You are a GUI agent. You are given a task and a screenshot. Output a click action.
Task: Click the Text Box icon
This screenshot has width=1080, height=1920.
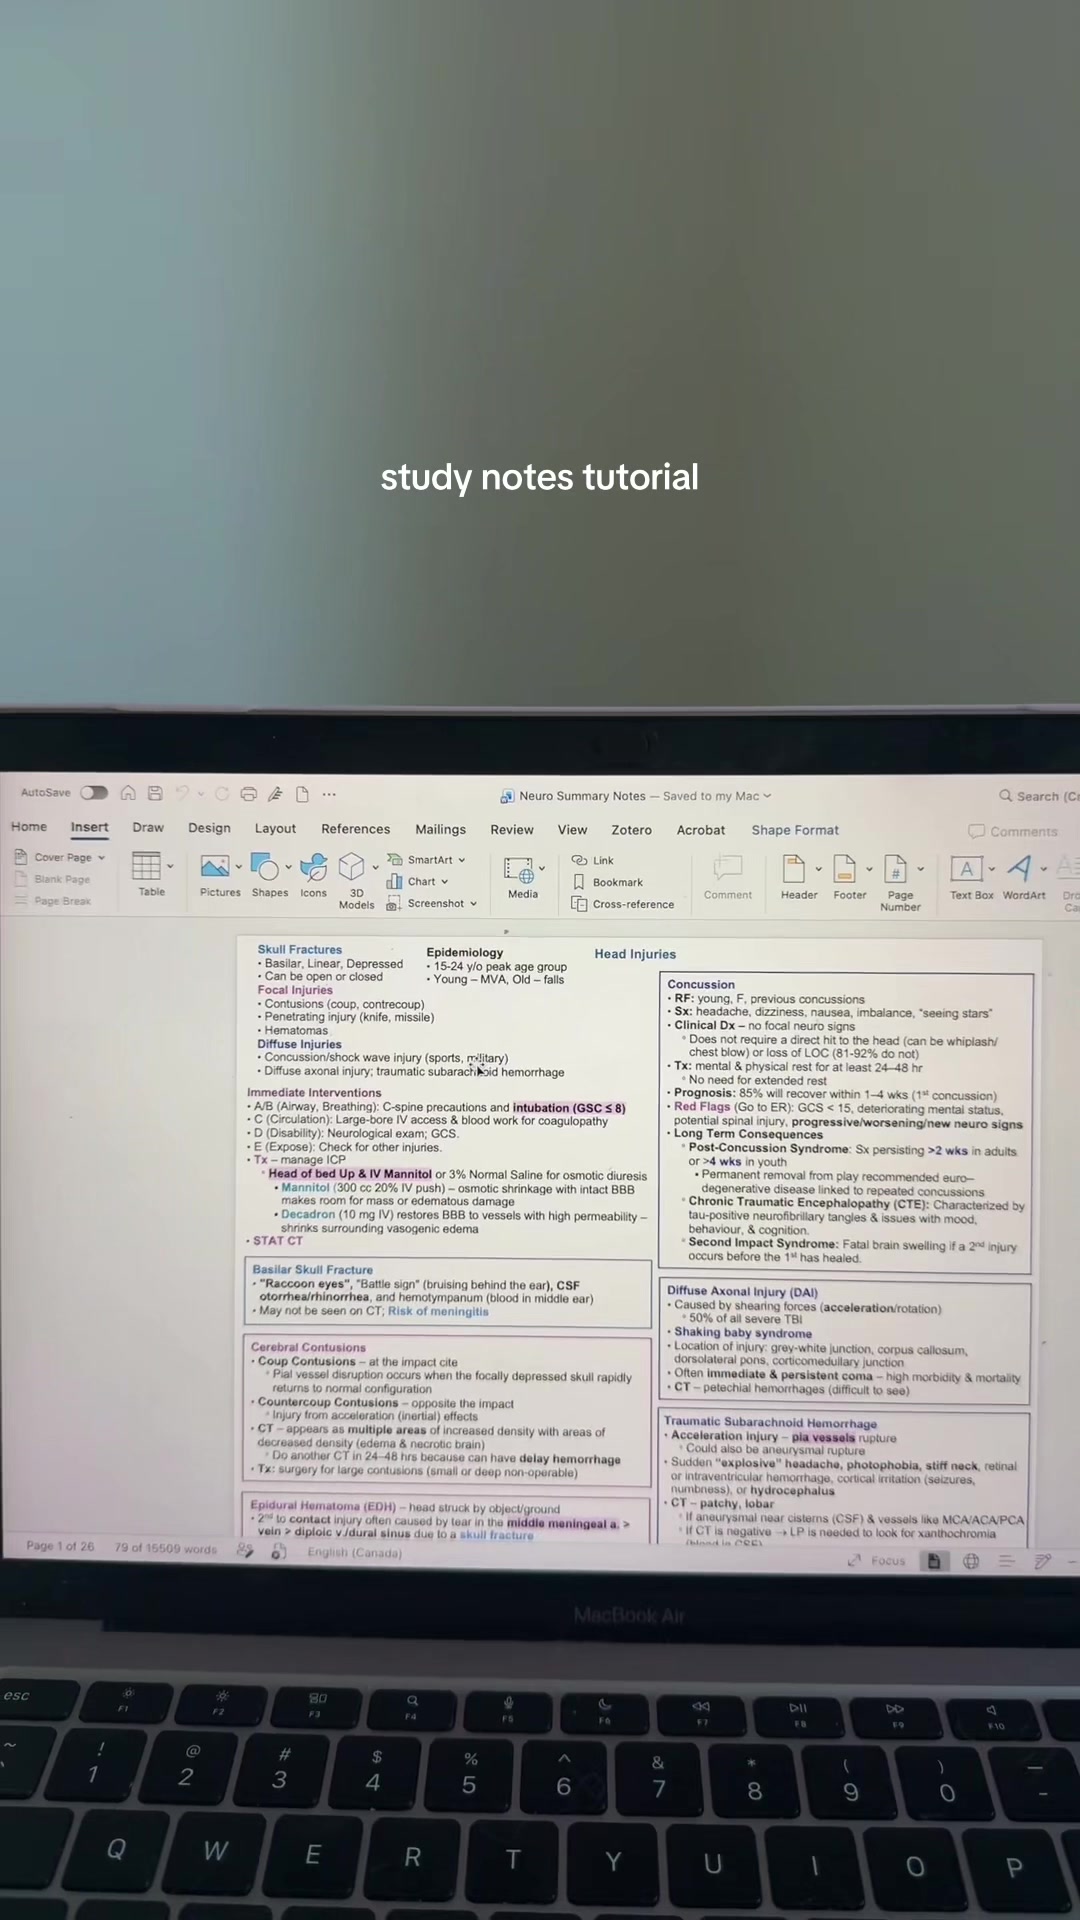click(967, 869)
